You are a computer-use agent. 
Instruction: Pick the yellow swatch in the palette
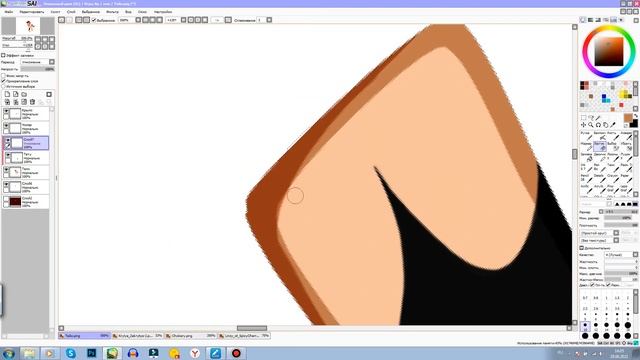click(x=623, y=95)
